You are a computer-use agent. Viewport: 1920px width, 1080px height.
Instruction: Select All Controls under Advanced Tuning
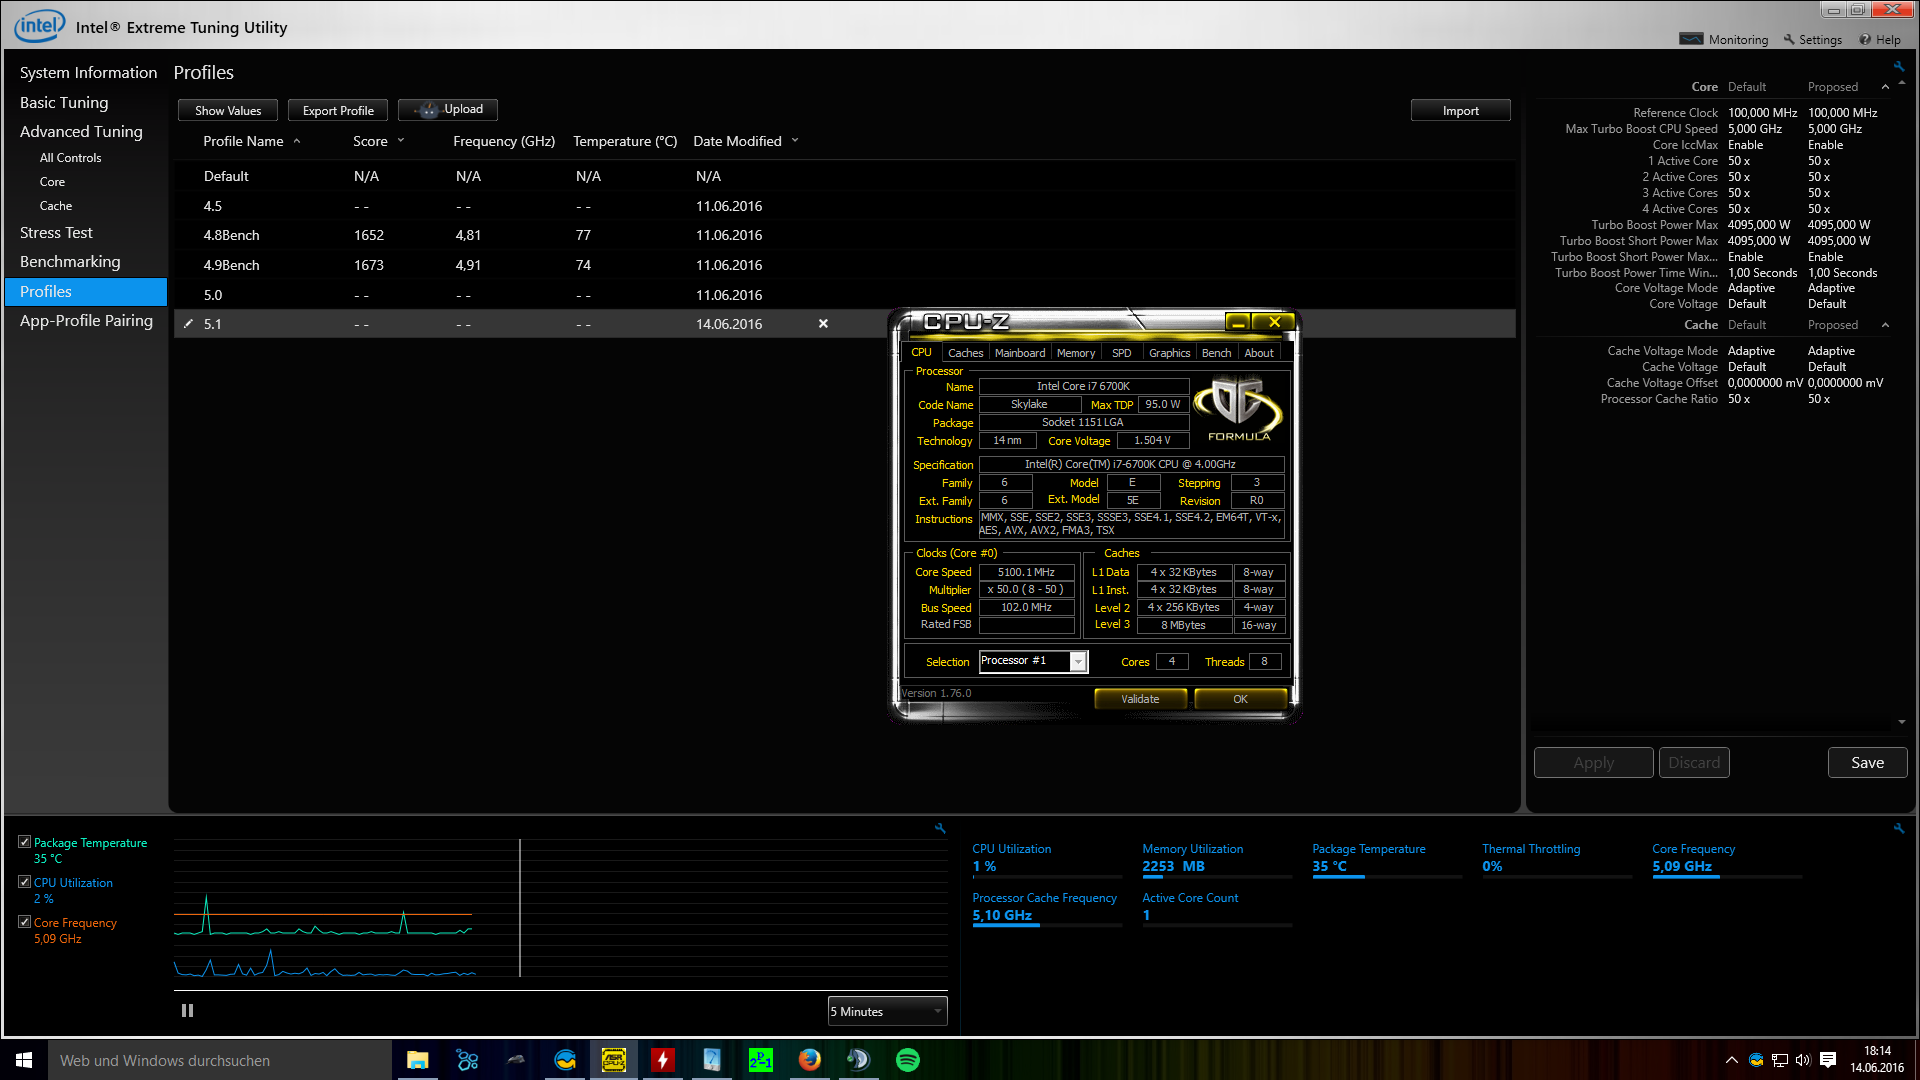click(x=70, y=158)
